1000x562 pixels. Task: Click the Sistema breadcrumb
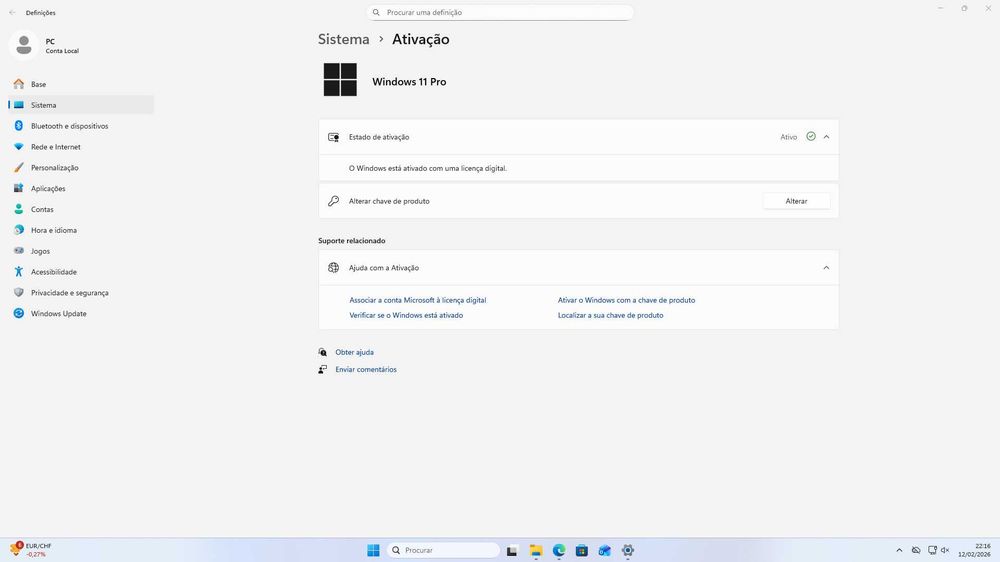pyautogui.click(x=344, y=39)
